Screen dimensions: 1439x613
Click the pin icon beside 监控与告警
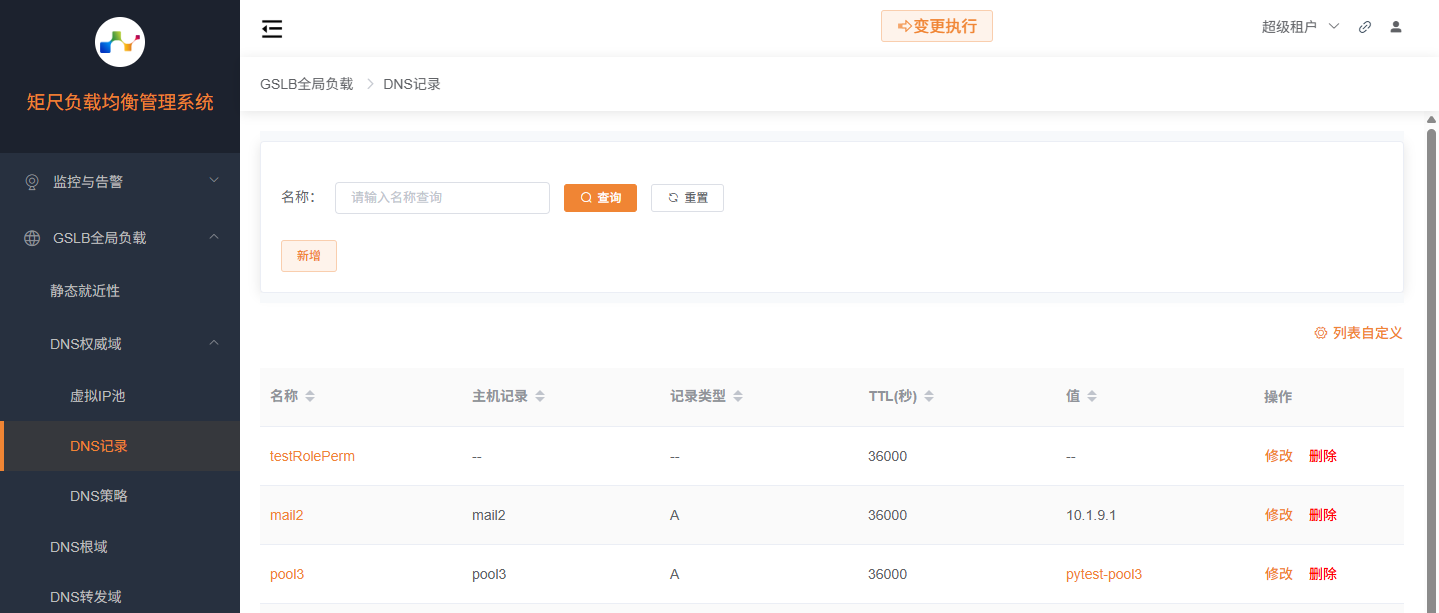point(30,181)
